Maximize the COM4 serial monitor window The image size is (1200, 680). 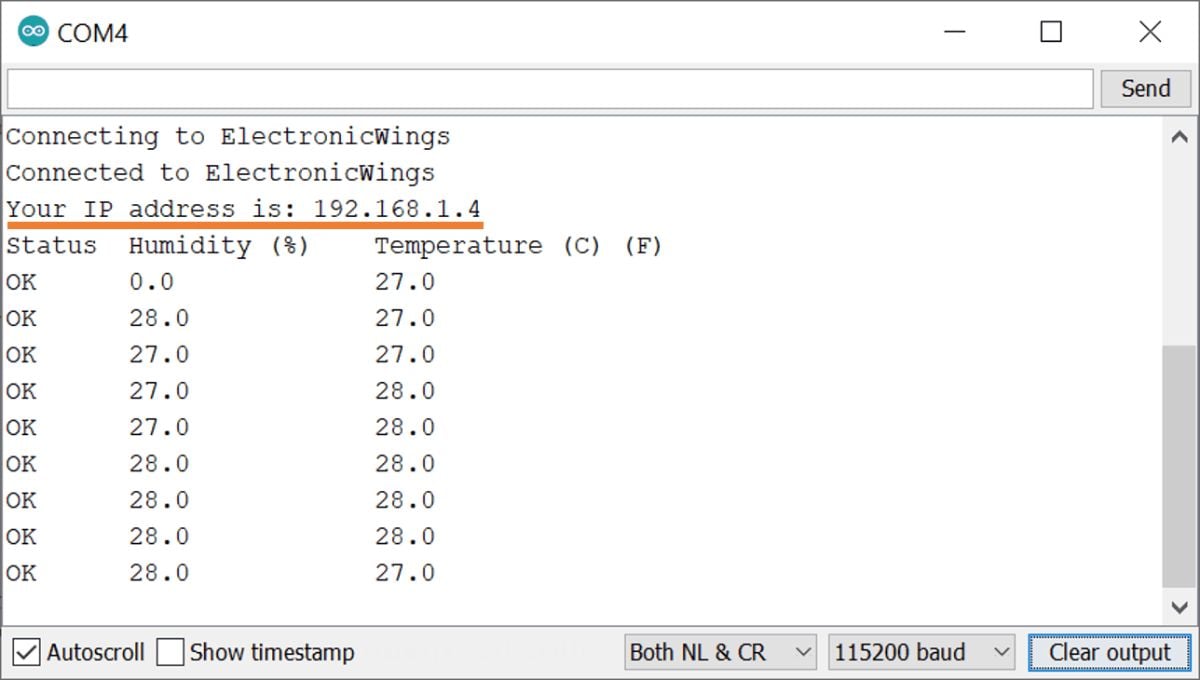pyautogui.click(x=1051, y=32)
